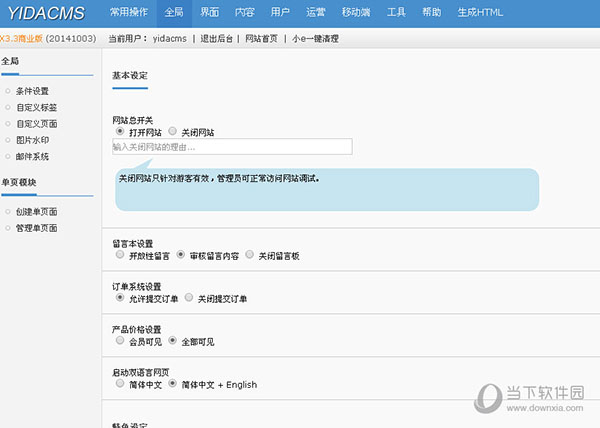Viewport: 600px width, 428px height.
Task: Select the 开放性留言 radio button
Action: 120,255
